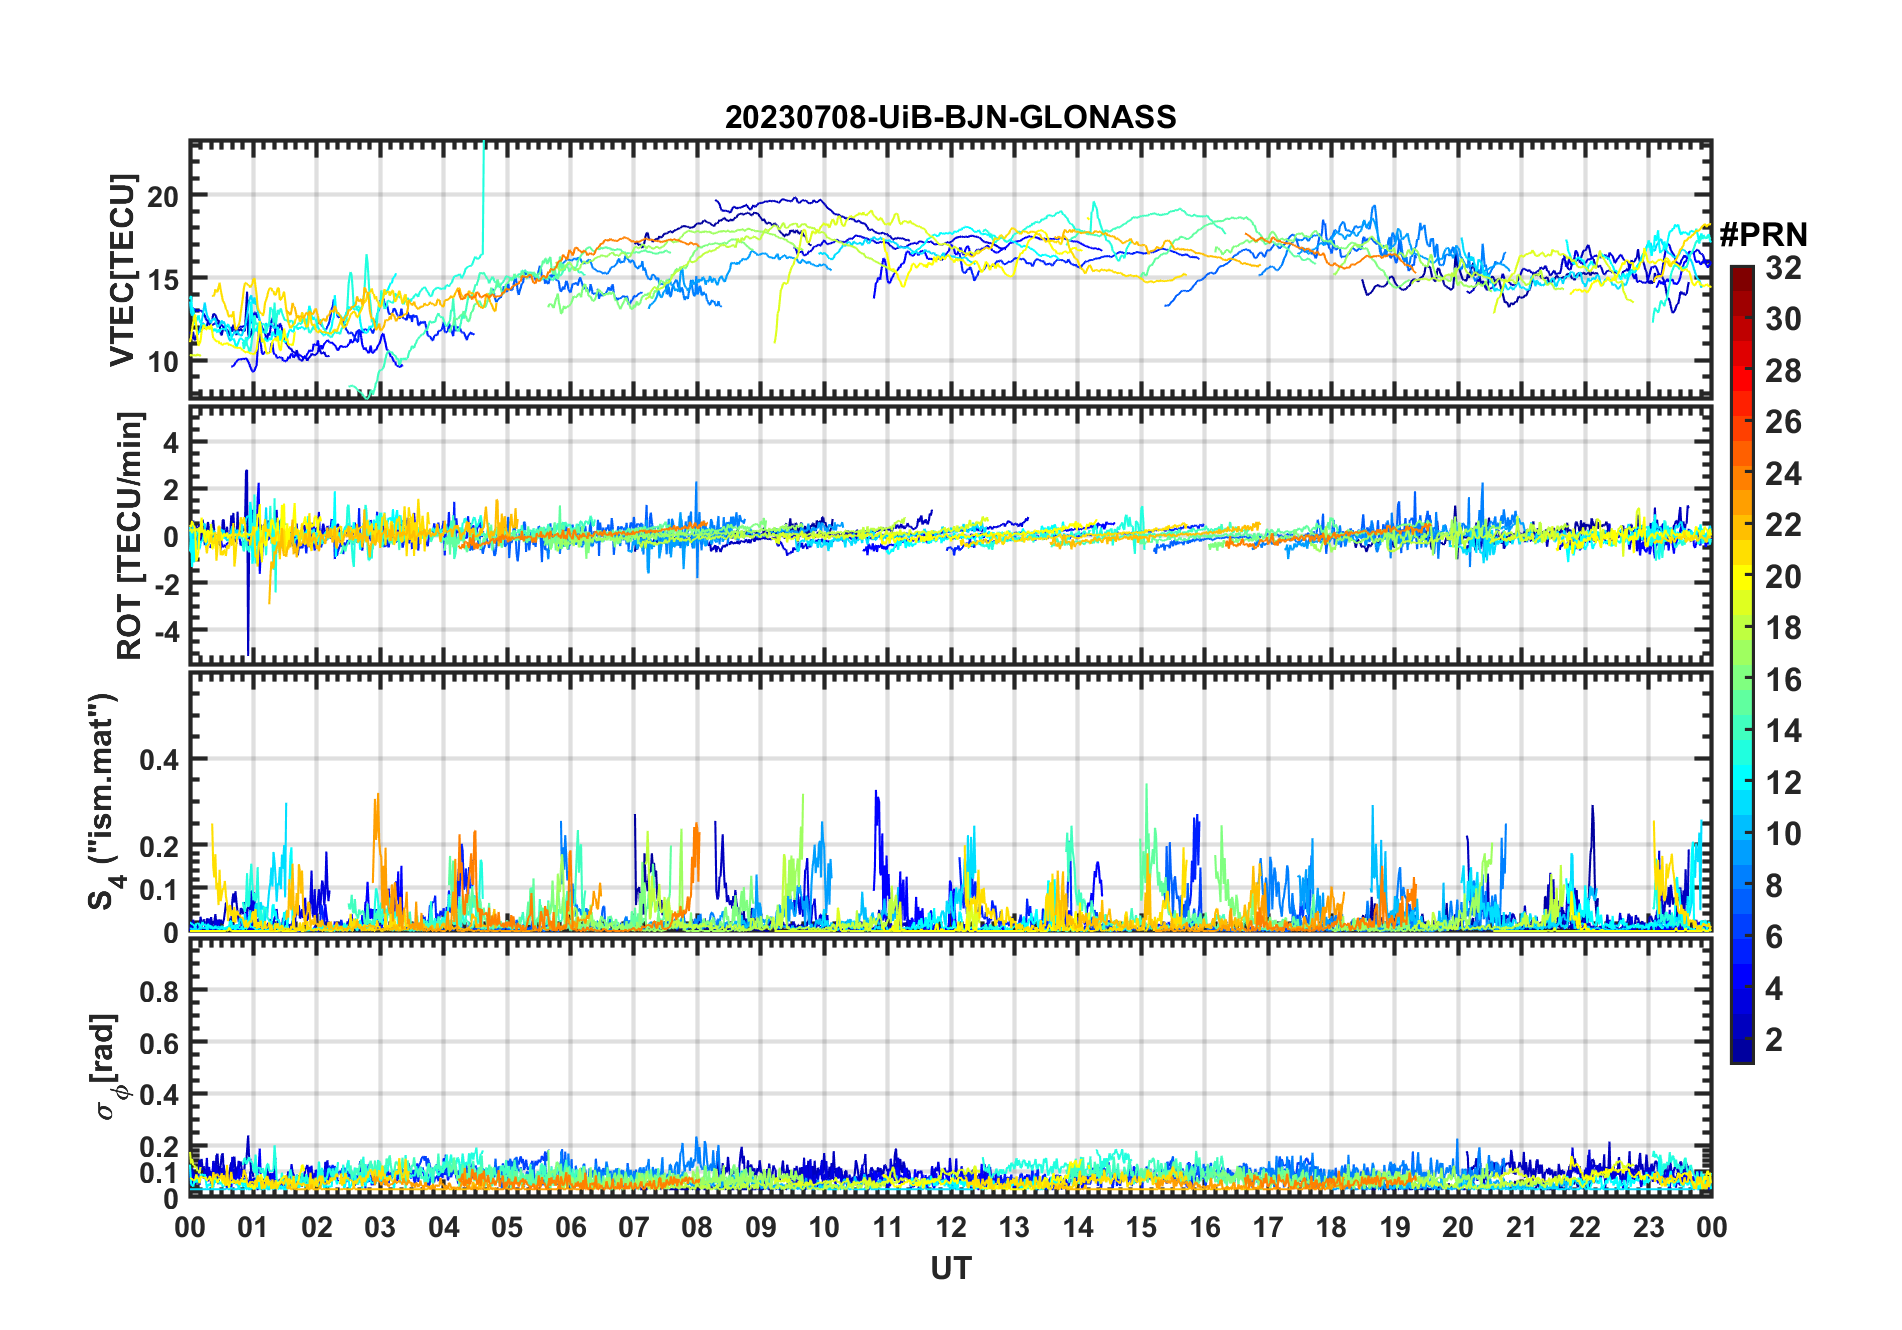Image resolution: width=1902 pixels, height=1330 pixels.
Task: Pick x-axis hour tick label 11
Action: click(x=888, y=1227)
